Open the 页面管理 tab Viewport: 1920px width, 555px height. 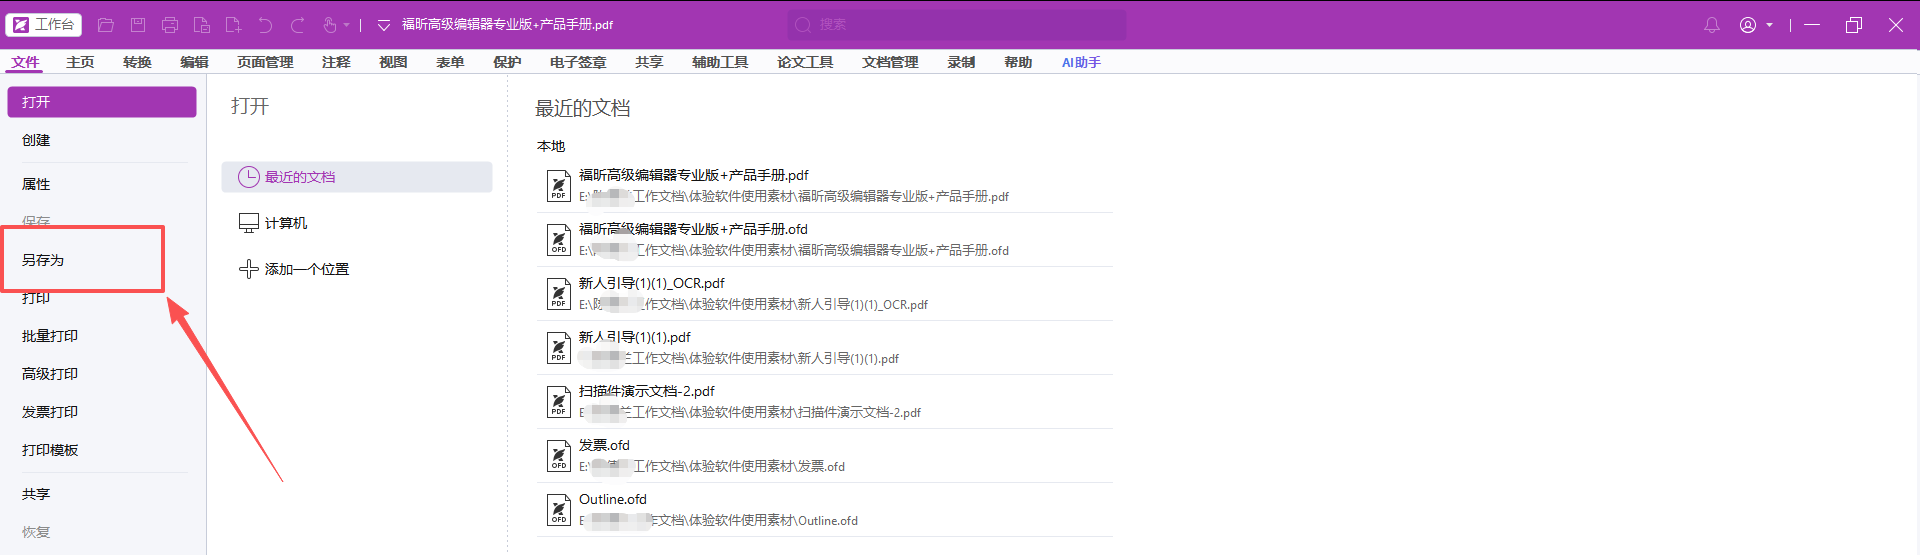(265, 62)
